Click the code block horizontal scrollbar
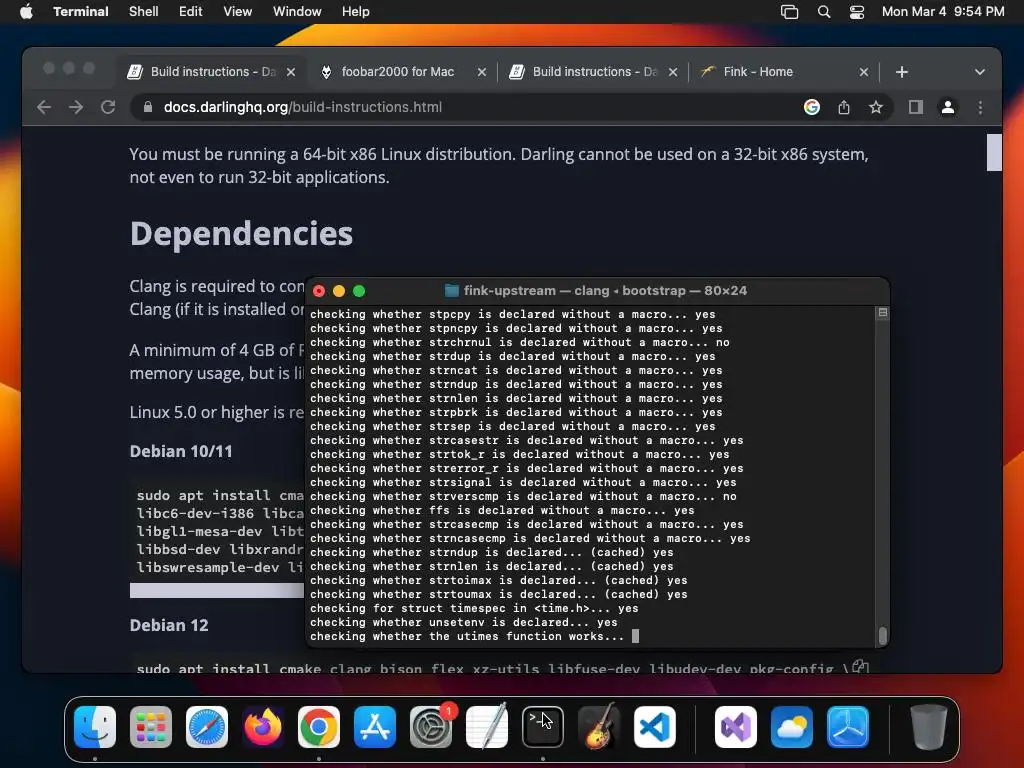Screen dimensions: 1024x768 [x=217, y=590]
